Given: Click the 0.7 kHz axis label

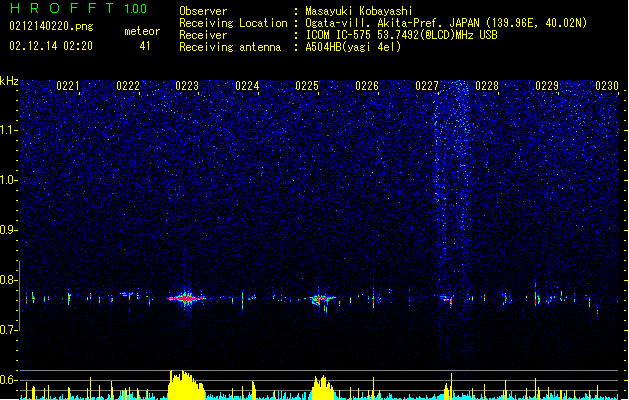Looking at the screenshot, I should 8,330.
